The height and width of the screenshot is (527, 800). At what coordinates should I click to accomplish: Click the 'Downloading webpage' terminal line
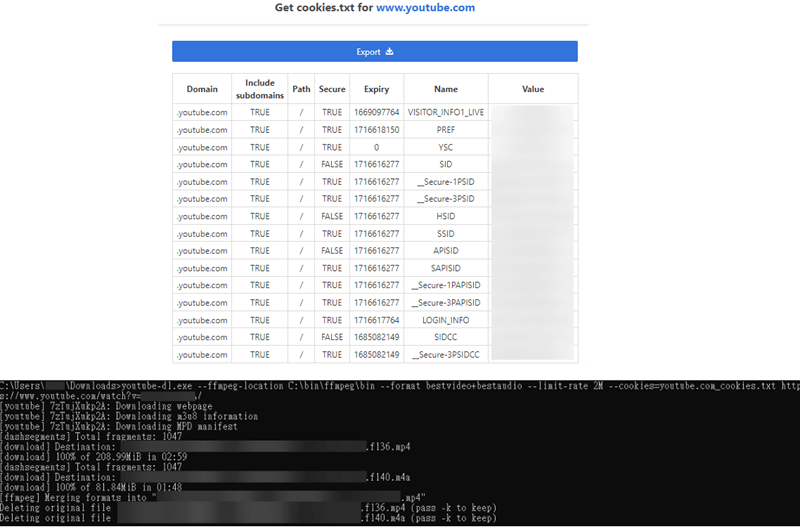106,406
